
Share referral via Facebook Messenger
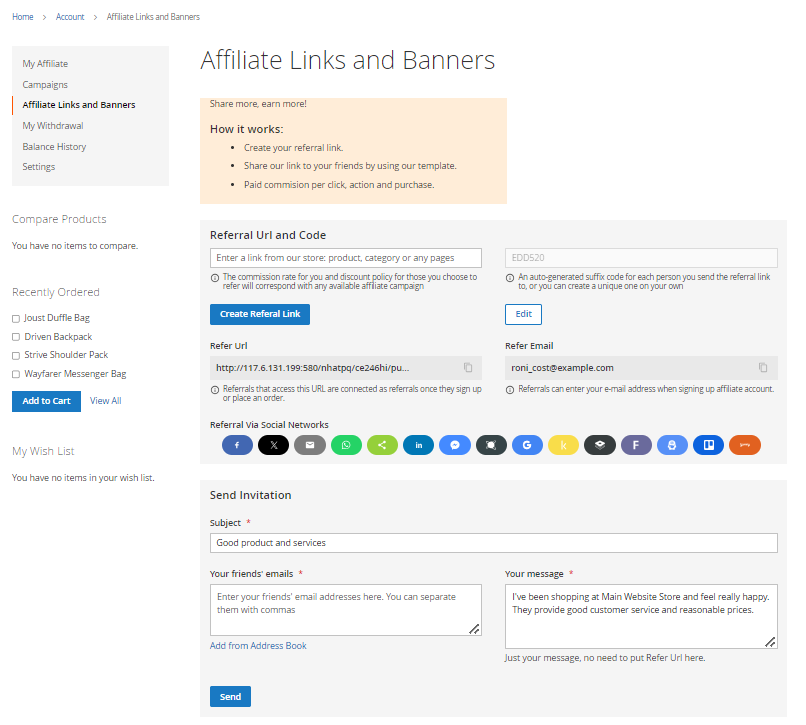pyautogui.click(x=455, y=445)
